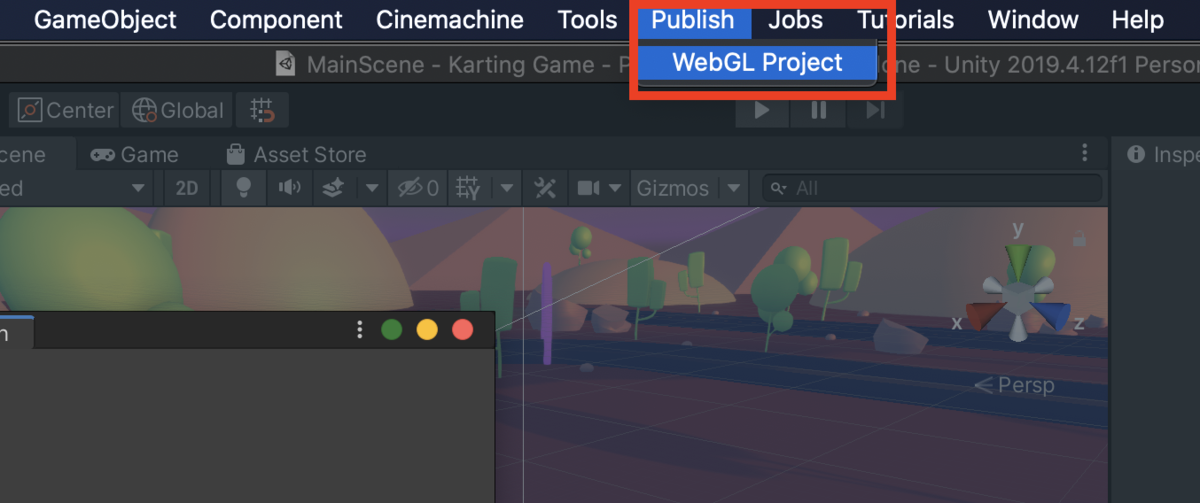
Task: Focus the scene search field
Action: tap(933, 188)
